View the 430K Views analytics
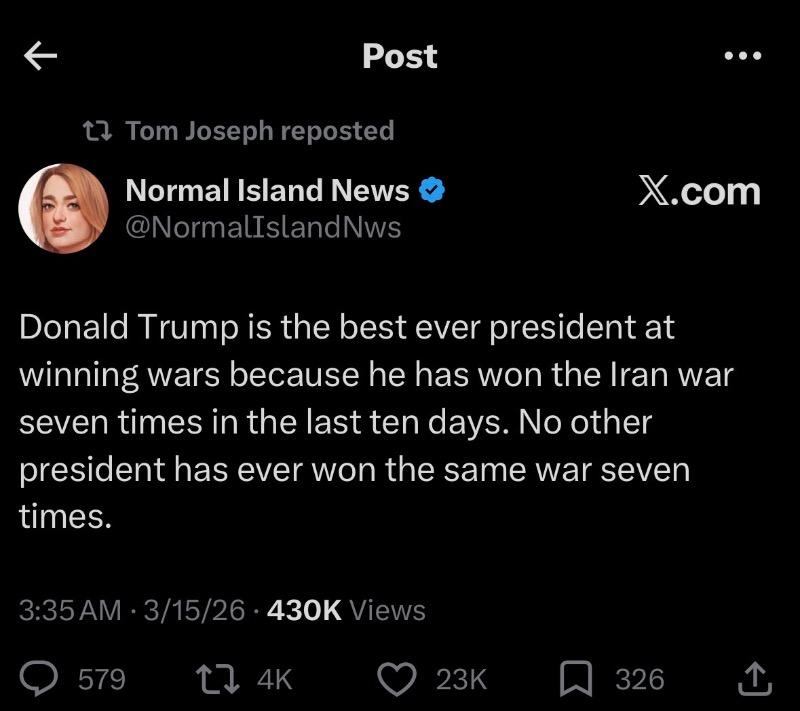800x711 pixels. pos(347,610)
